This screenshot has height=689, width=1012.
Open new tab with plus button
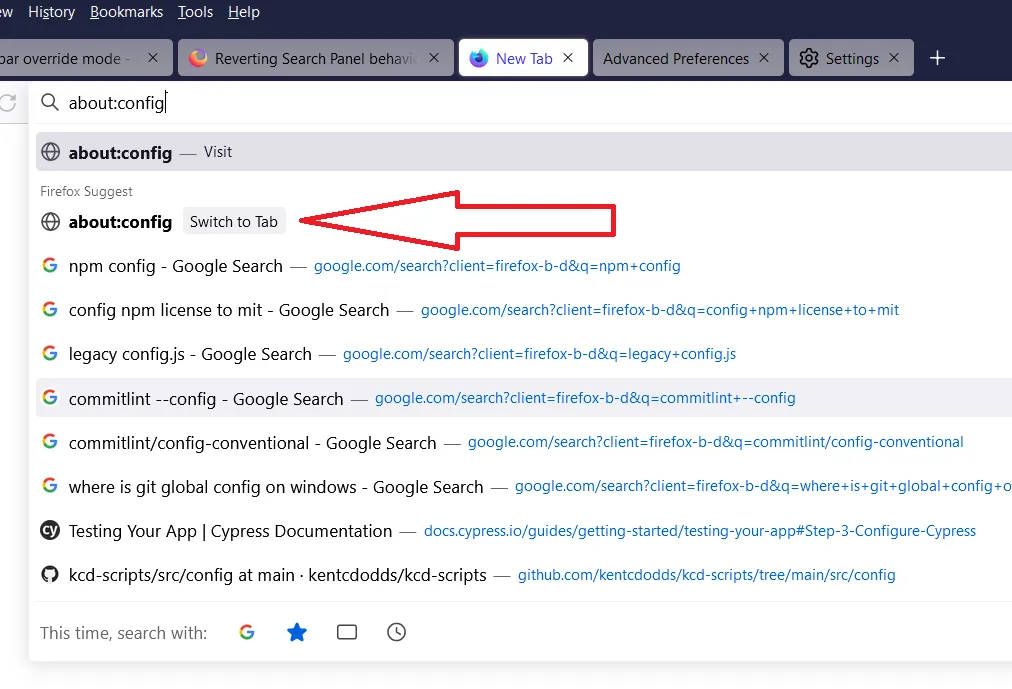pyautogui.click(x=937, y=58)
